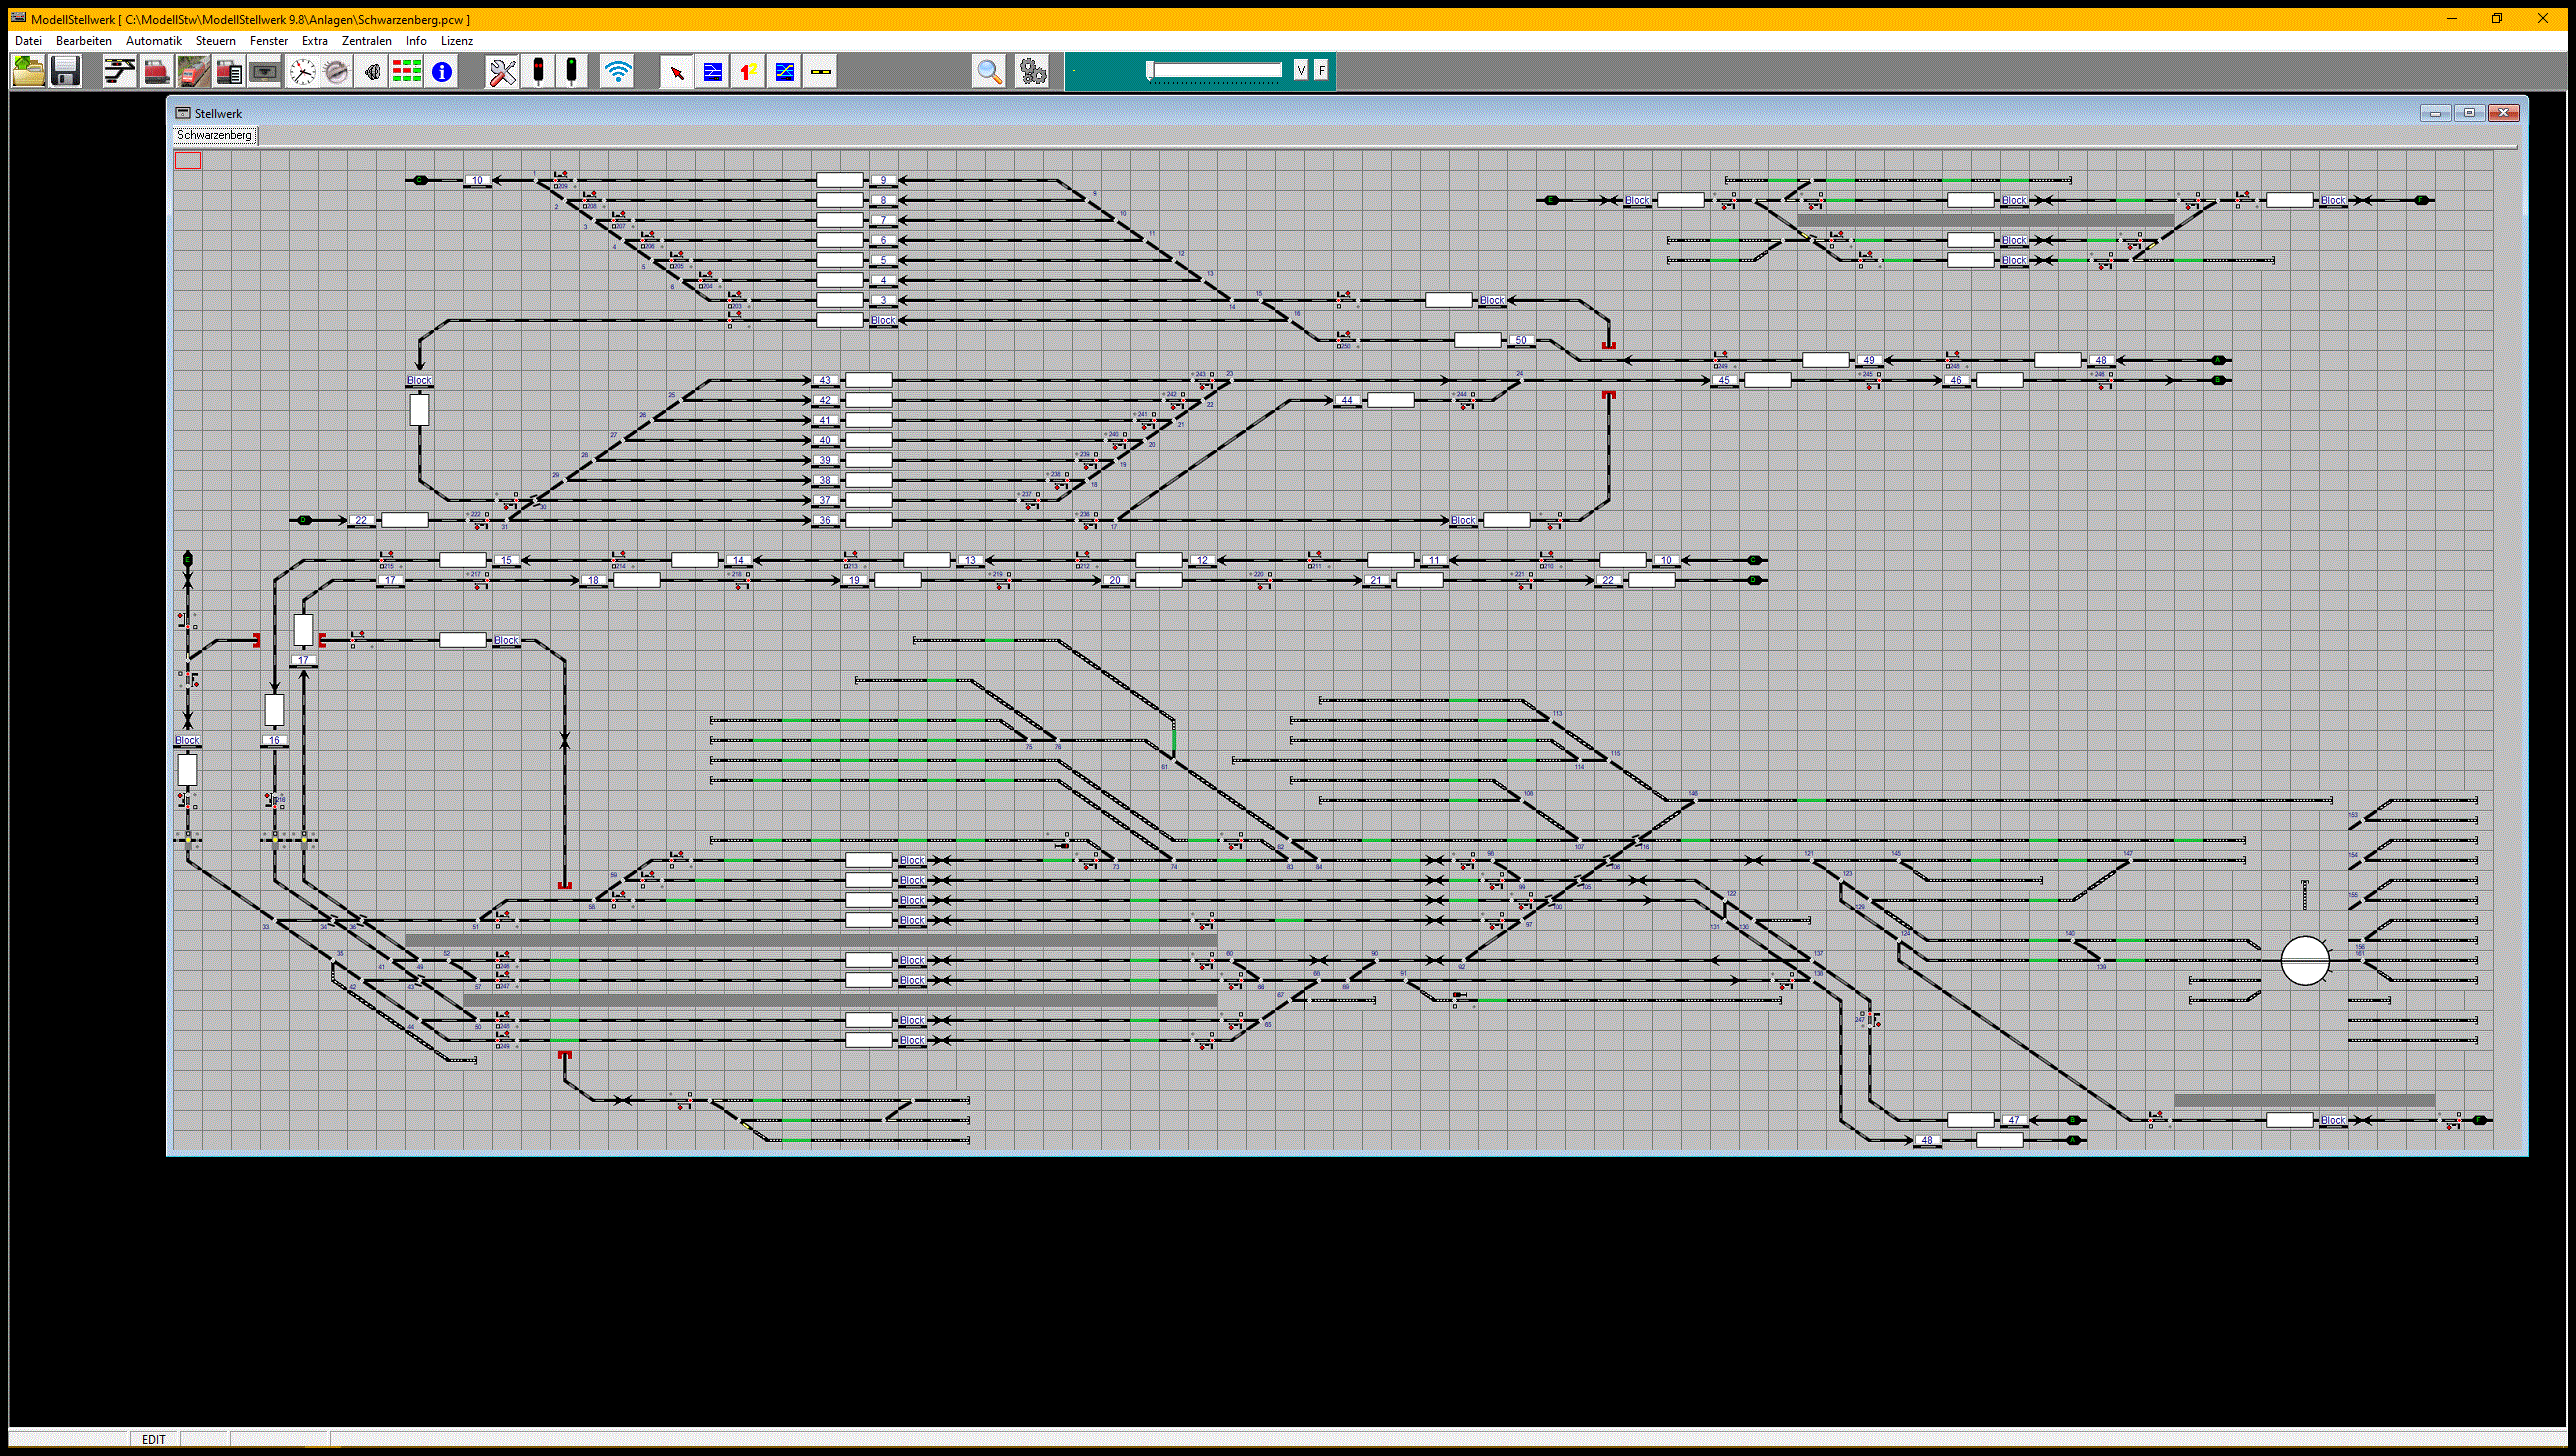This screenshot has width=2576, height=1456.
Task: Open the Info menu
Action: [416, 41]
